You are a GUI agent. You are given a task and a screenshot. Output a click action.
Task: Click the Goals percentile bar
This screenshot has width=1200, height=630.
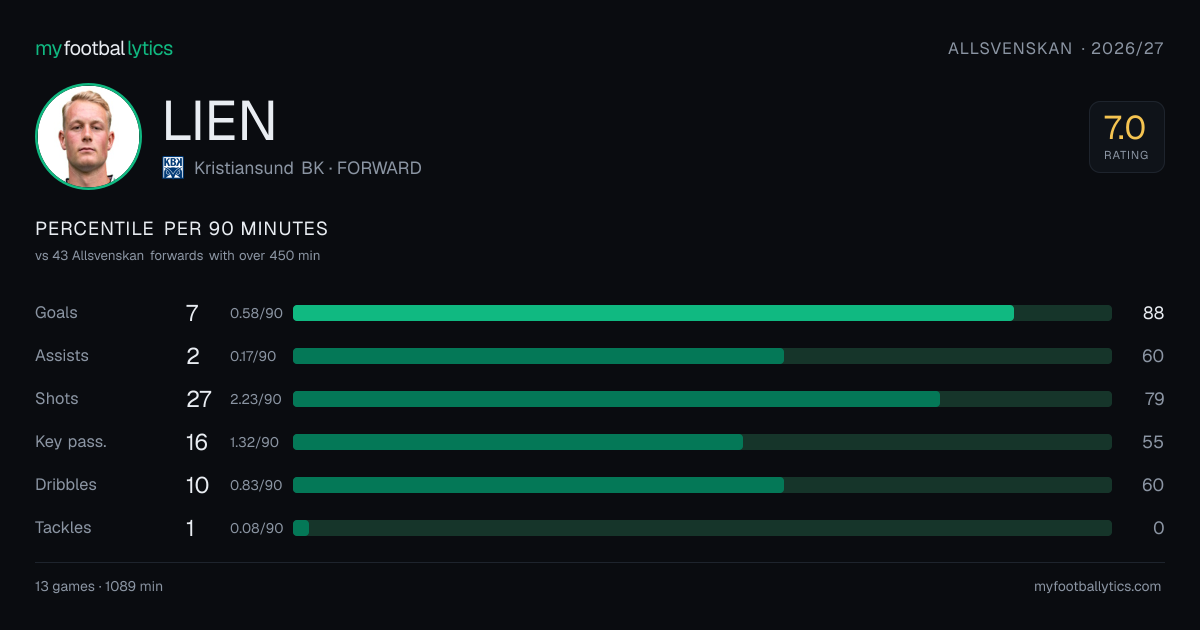[702, 313]
